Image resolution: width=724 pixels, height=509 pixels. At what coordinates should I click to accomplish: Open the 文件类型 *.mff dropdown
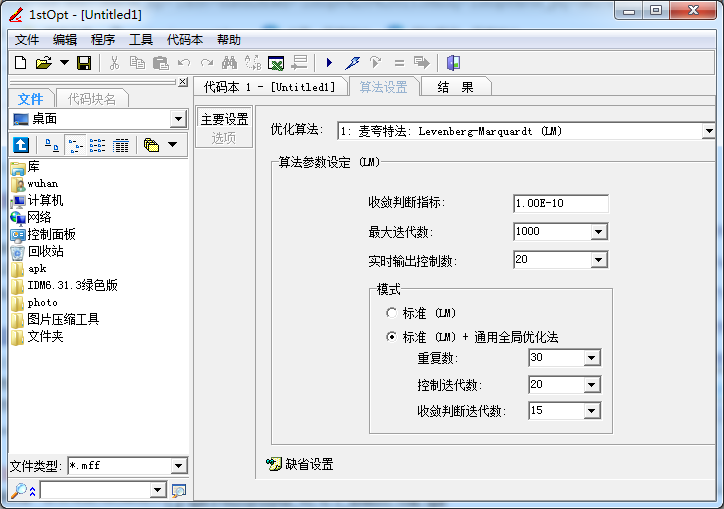[x=178, y=466]
